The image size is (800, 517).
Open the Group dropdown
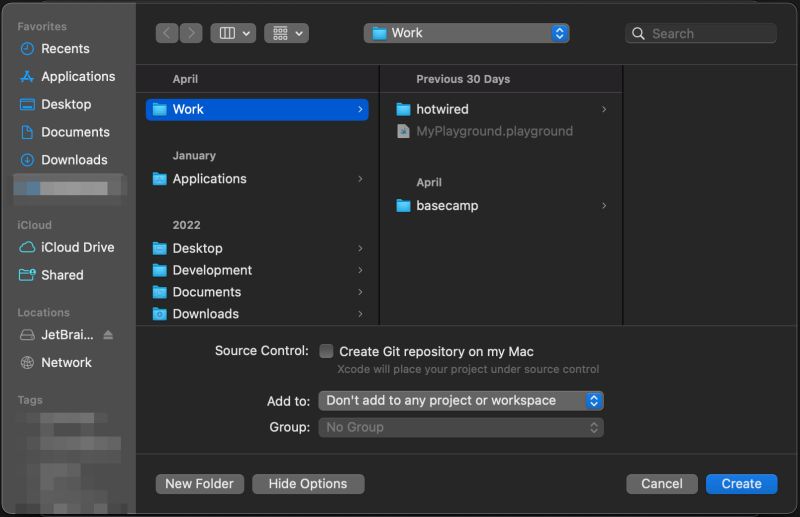(x=461, y=427)
